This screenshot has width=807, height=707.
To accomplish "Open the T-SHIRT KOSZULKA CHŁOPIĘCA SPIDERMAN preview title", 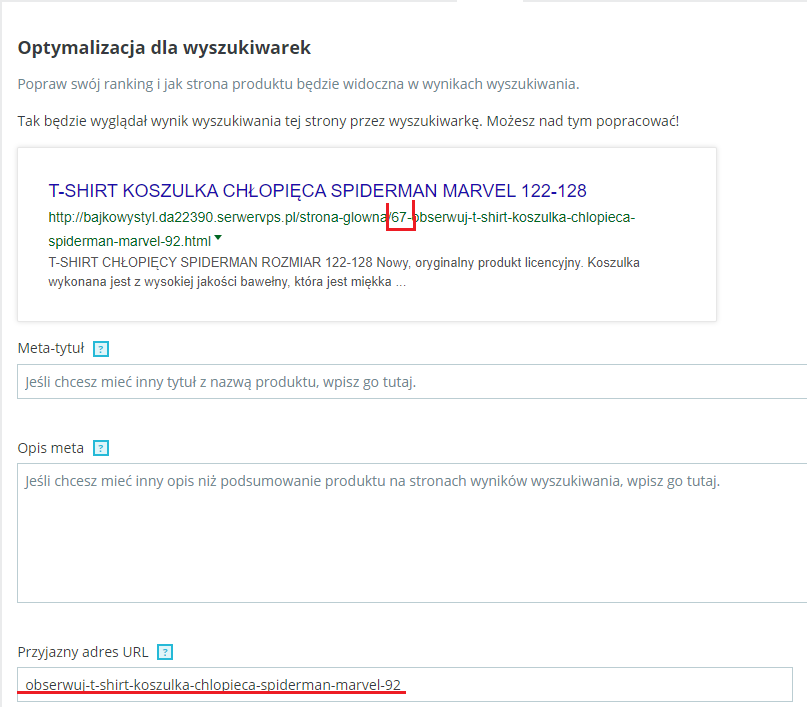I will coord(317,191).
